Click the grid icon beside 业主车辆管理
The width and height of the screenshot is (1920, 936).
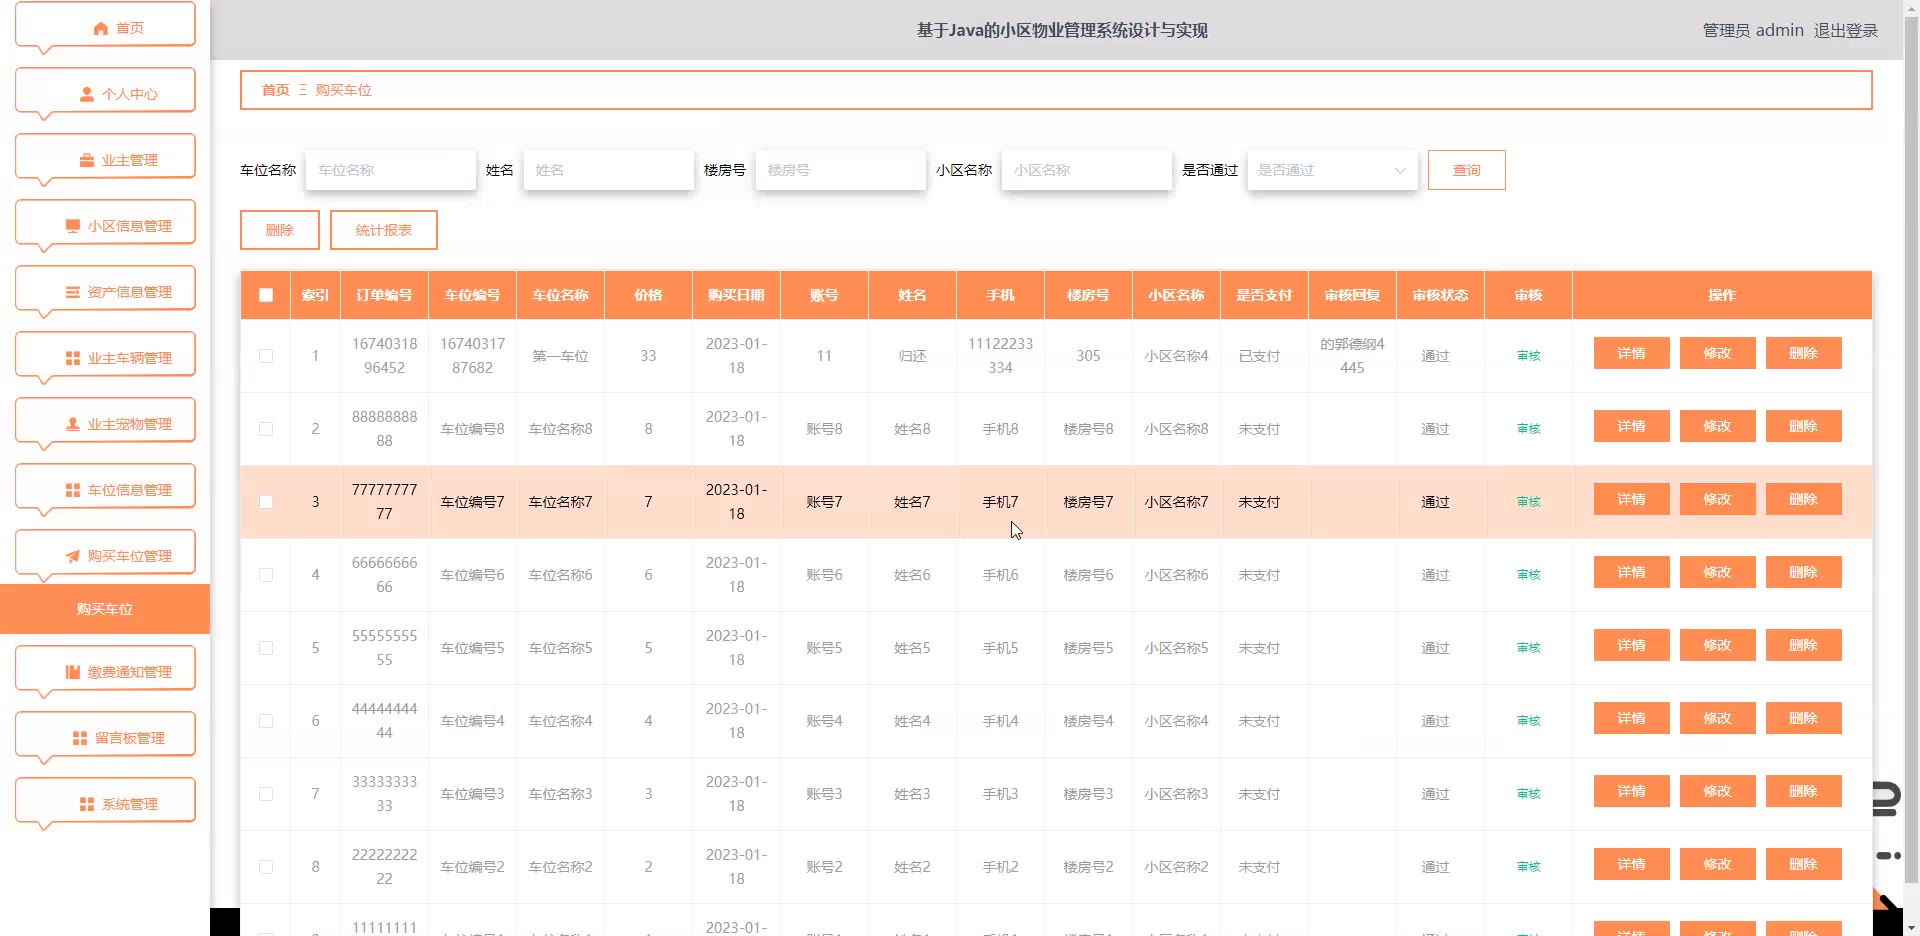point(73,358)
